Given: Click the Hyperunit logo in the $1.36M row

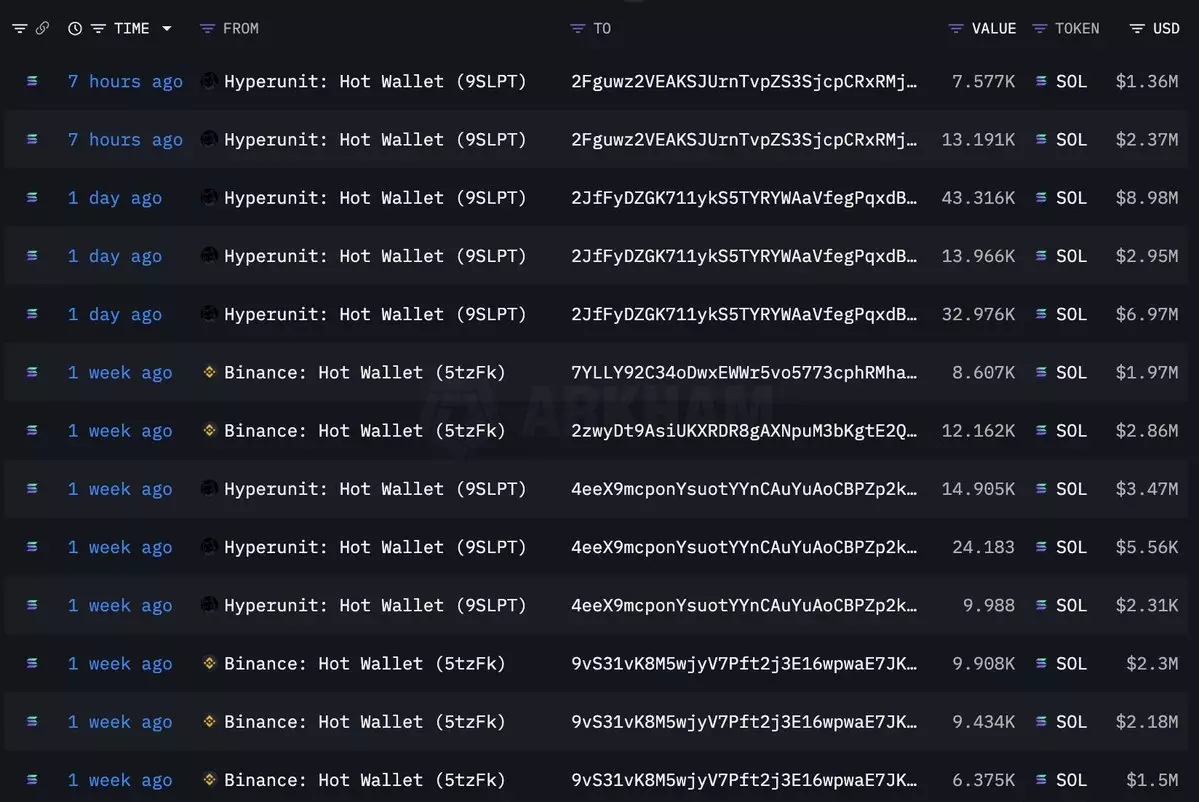Looking at the screenshot, I should pos(209,81).
